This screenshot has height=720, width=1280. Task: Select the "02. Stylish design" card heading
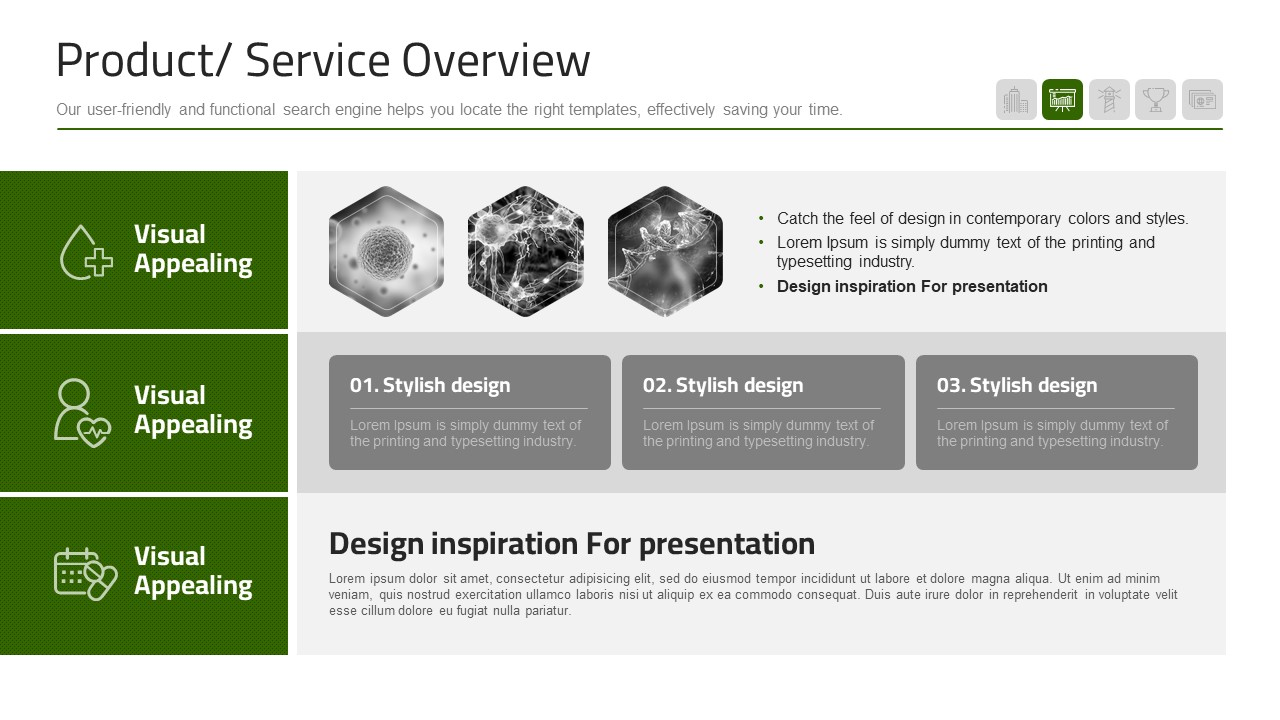(x=723, y=385)
